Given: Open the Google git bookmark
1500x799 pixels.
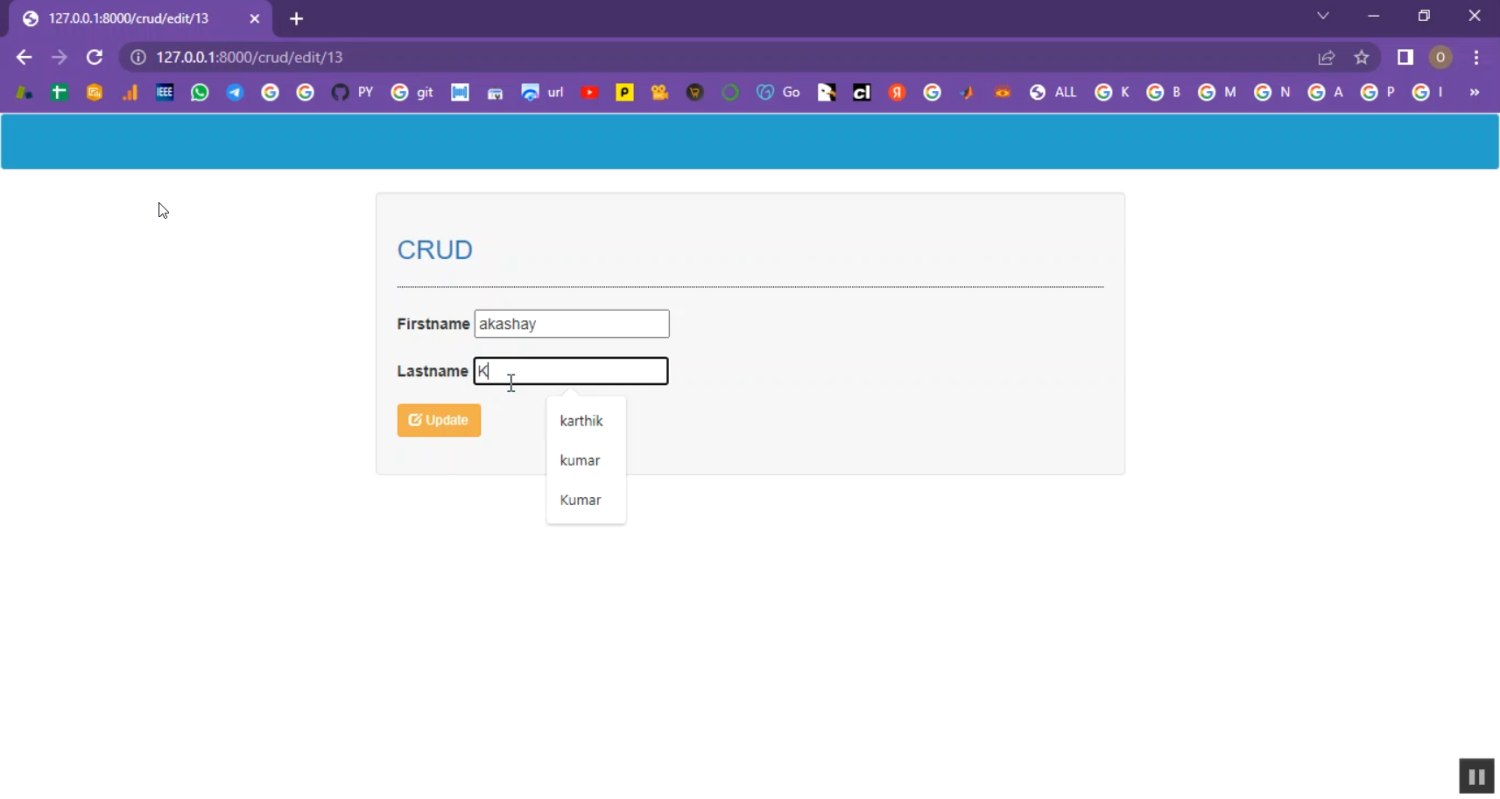Looking at the screenshot, I should [412, 92].
